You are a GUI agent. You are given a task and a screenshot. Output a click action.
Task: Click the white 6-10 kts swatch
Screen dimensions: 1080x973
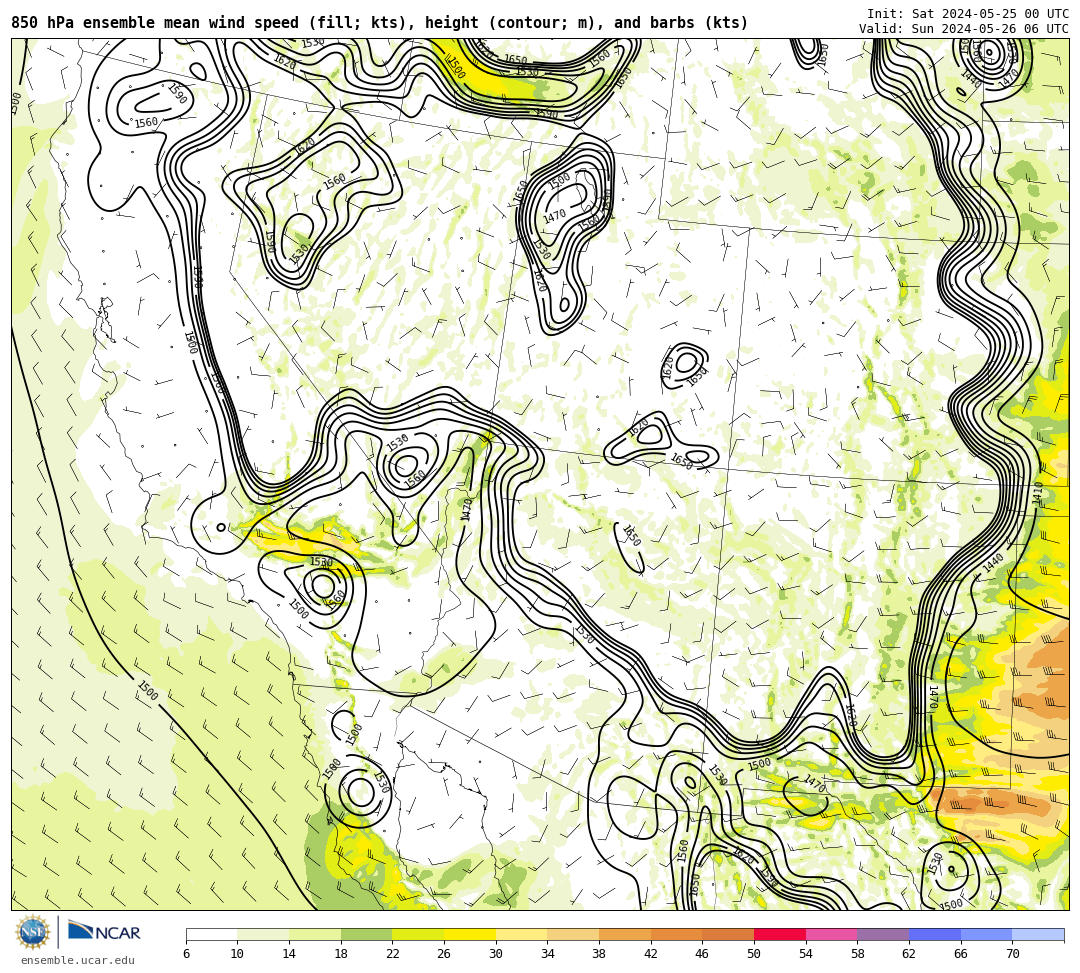pos(211,934)
